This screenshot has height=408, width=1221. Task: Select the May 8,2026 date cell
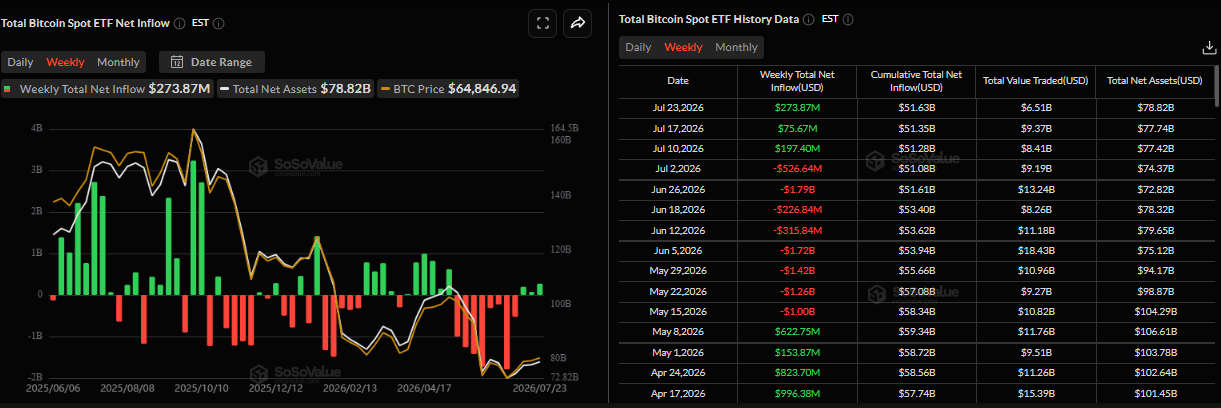coord(678,332)
